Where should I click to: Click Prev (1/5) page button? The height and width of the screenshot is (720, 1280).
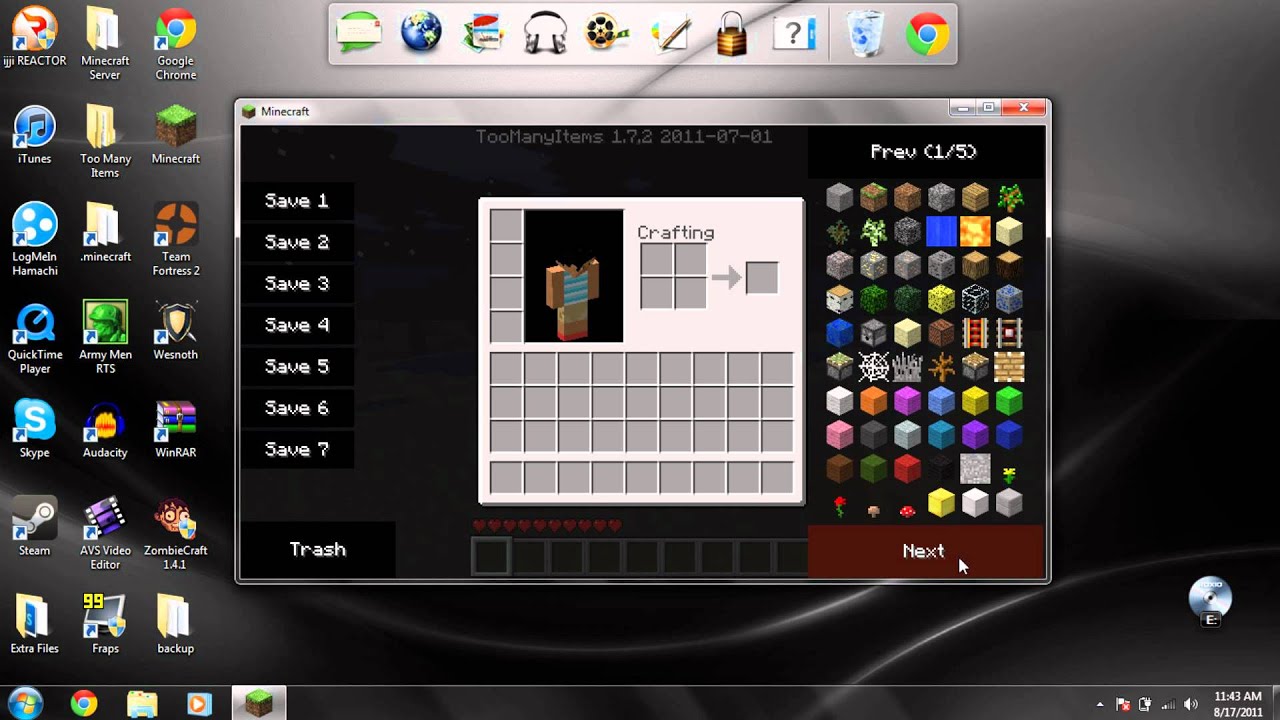click(x=925, y=152)
